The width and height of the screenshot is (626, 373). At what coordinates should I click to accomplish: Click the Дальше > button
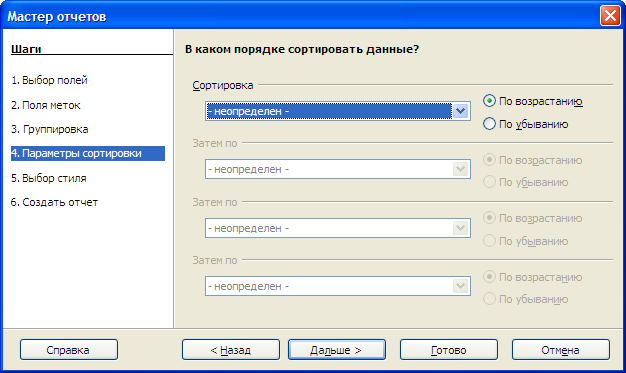[x=337, y=350]
